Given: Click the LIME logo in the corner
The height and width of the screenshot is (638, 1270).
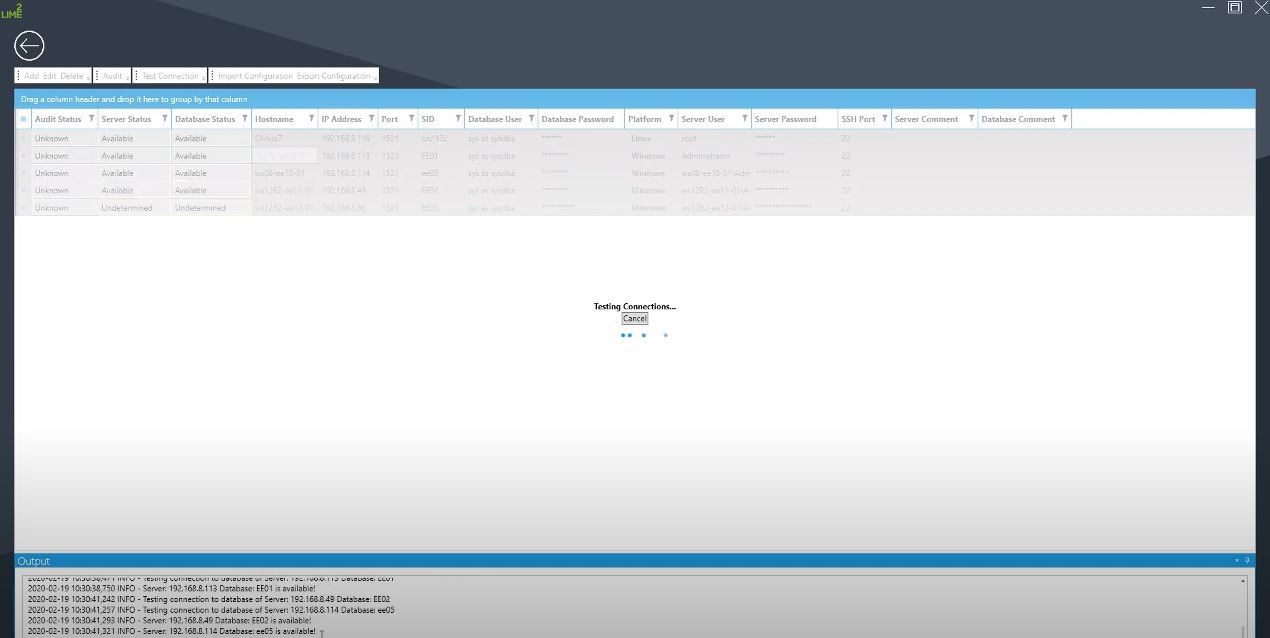Looking at the screenshot, I should click(x=12, y=10).
